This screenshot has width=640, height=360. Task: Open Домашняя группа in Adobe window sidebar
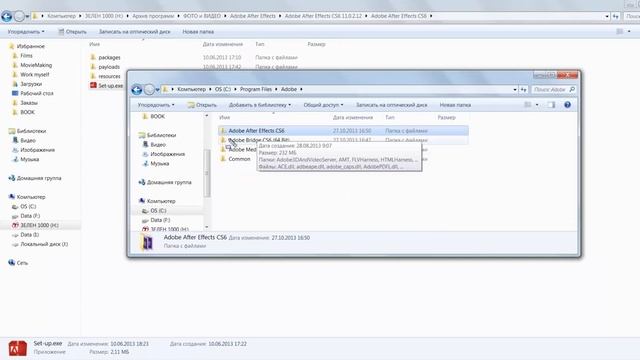[x=169, y=182]
